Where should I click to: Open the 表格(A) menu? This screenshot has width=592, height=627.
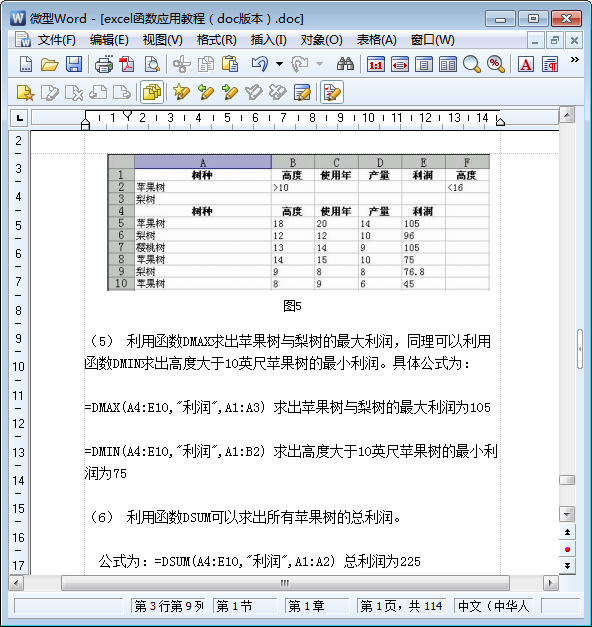click(376, 40)
